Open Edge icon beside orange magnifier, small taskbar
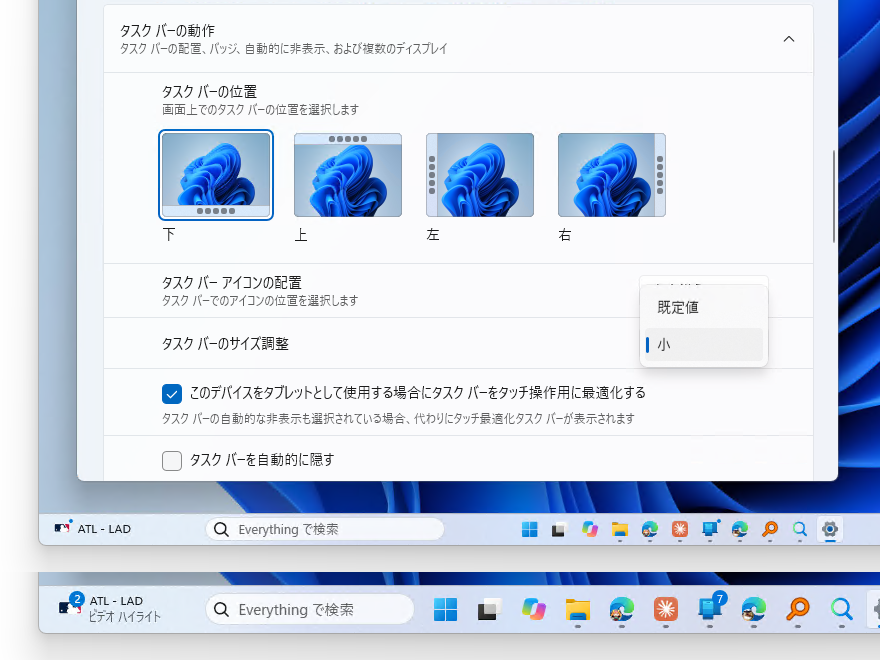Image resolution: width=880 pixels, height=660 pixels. (740, 529)
